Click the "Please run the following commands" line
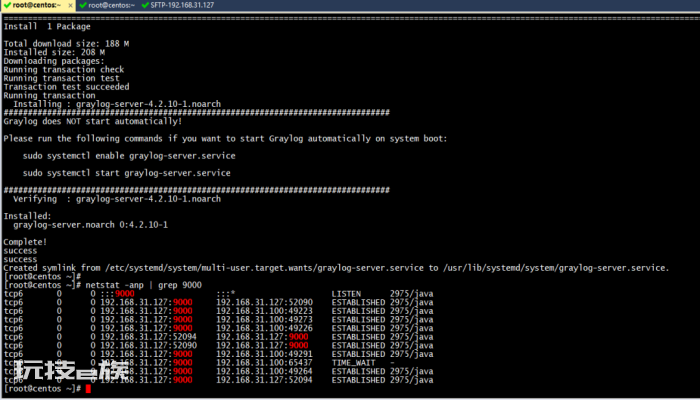Screen dimensions: 700x400 point(225,138)
